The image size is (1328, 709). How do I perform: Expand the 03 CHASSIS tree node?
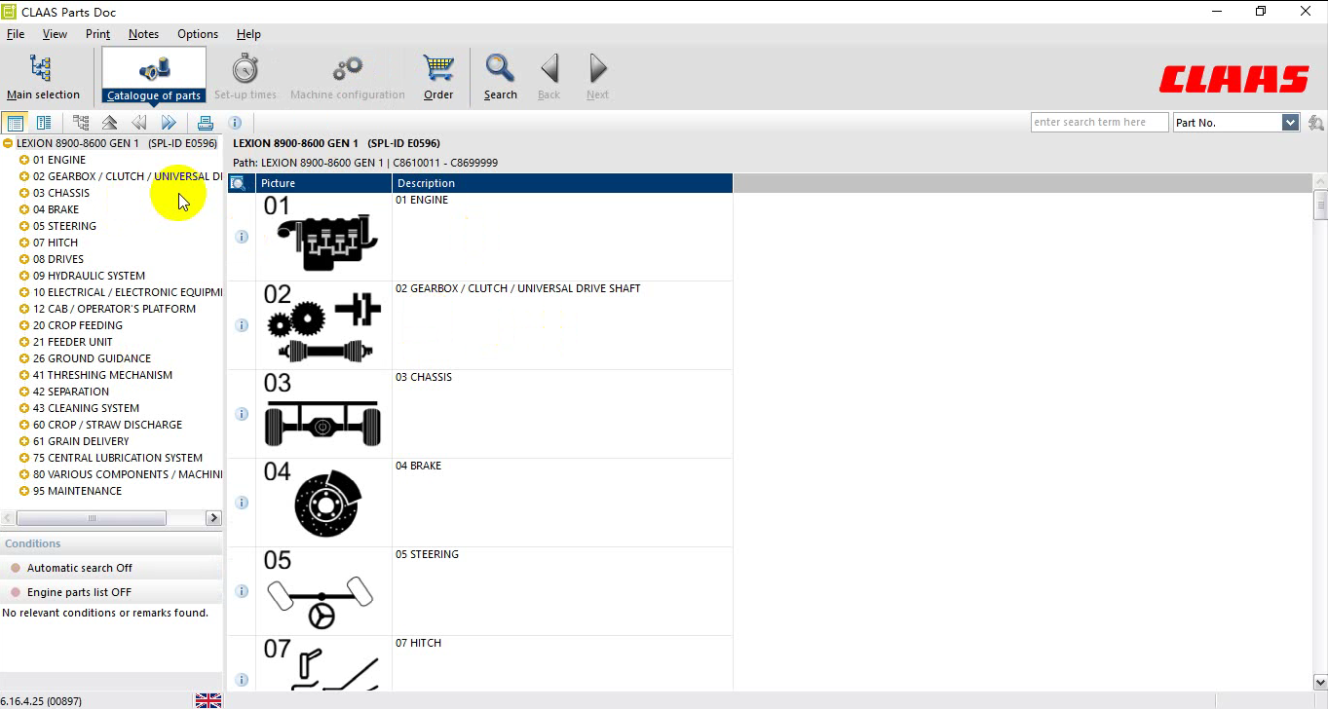[24, 193]
